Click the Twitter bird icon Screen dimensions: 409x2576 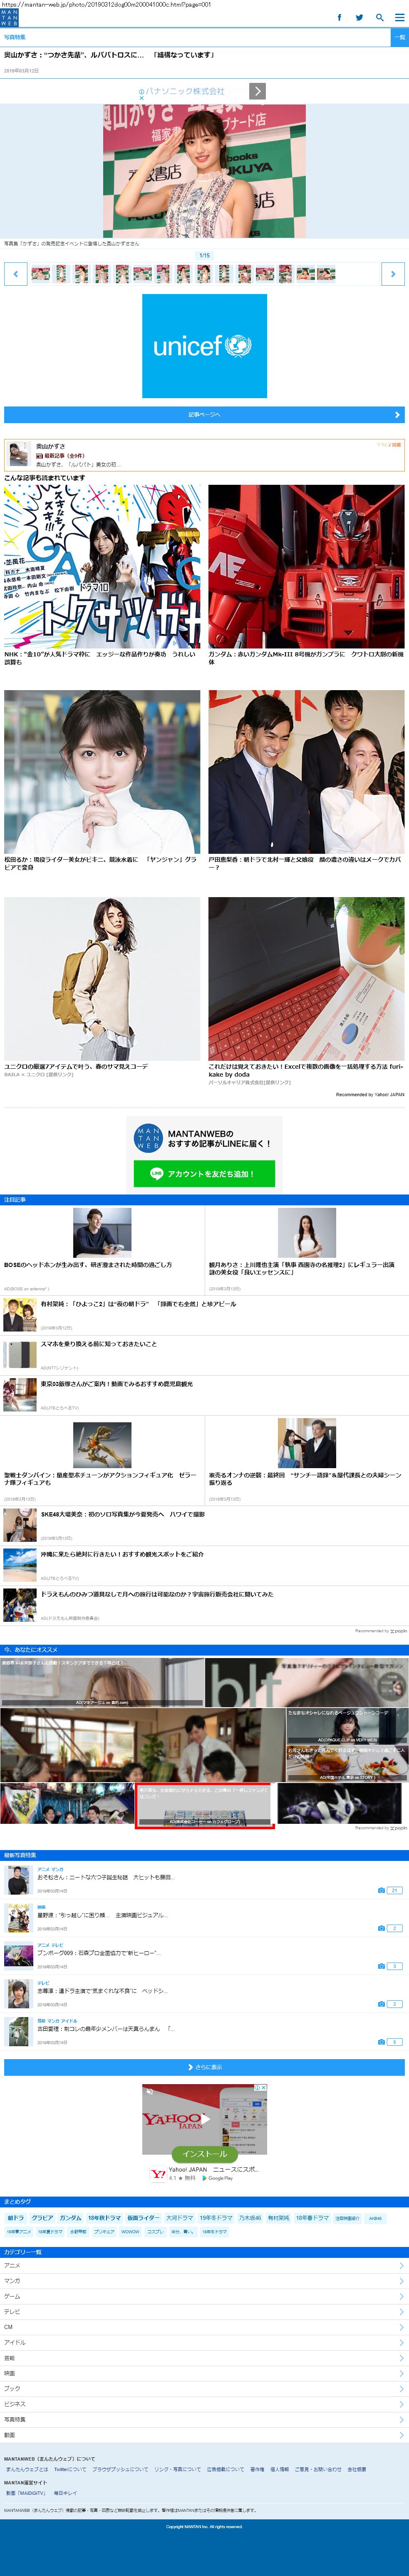[359, 18]
